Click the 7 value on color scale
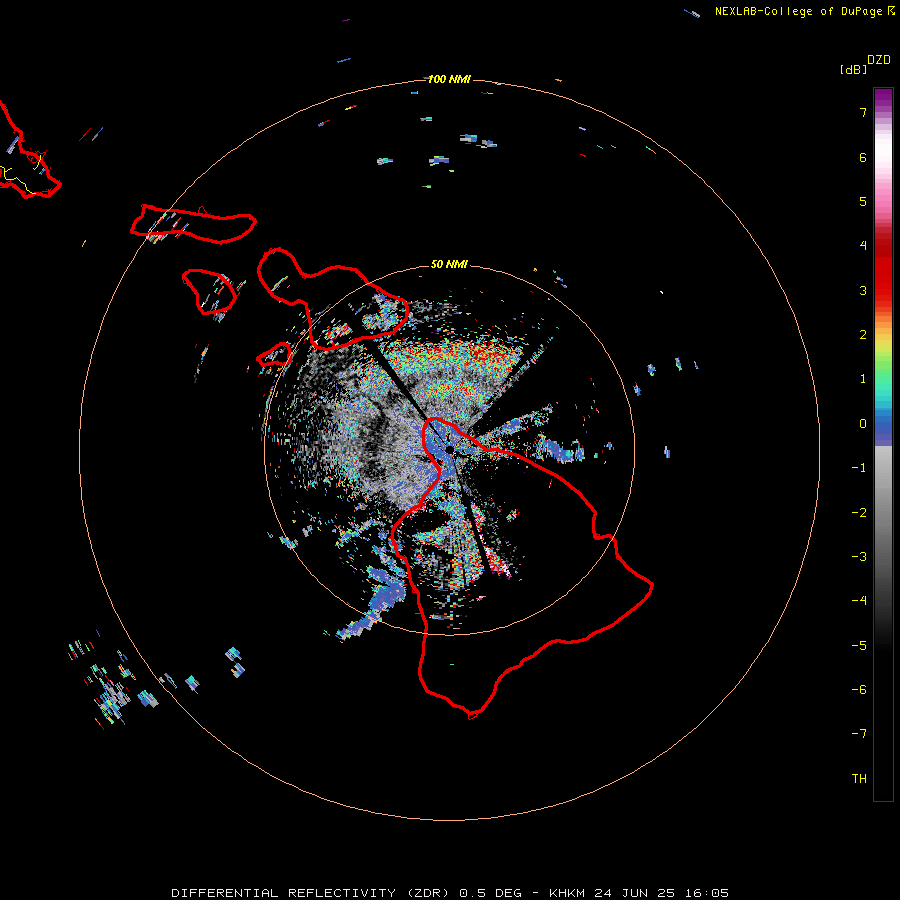 coord(863,112)
